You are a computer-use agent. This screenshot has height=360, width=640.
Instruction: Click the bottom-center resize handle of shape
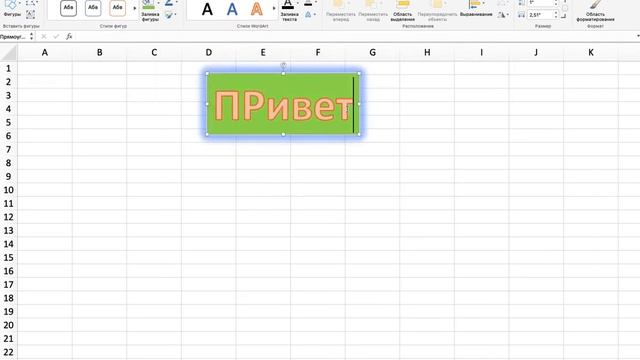coord(283,134)
